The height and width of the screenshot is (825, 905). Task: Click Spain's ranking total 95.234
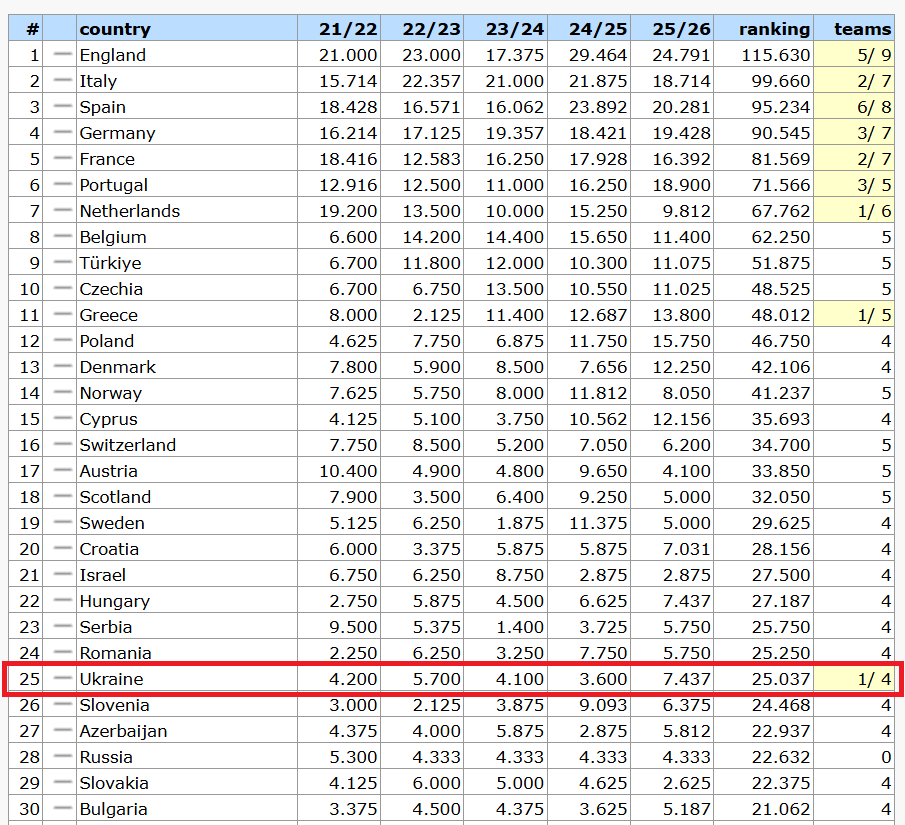776,107
